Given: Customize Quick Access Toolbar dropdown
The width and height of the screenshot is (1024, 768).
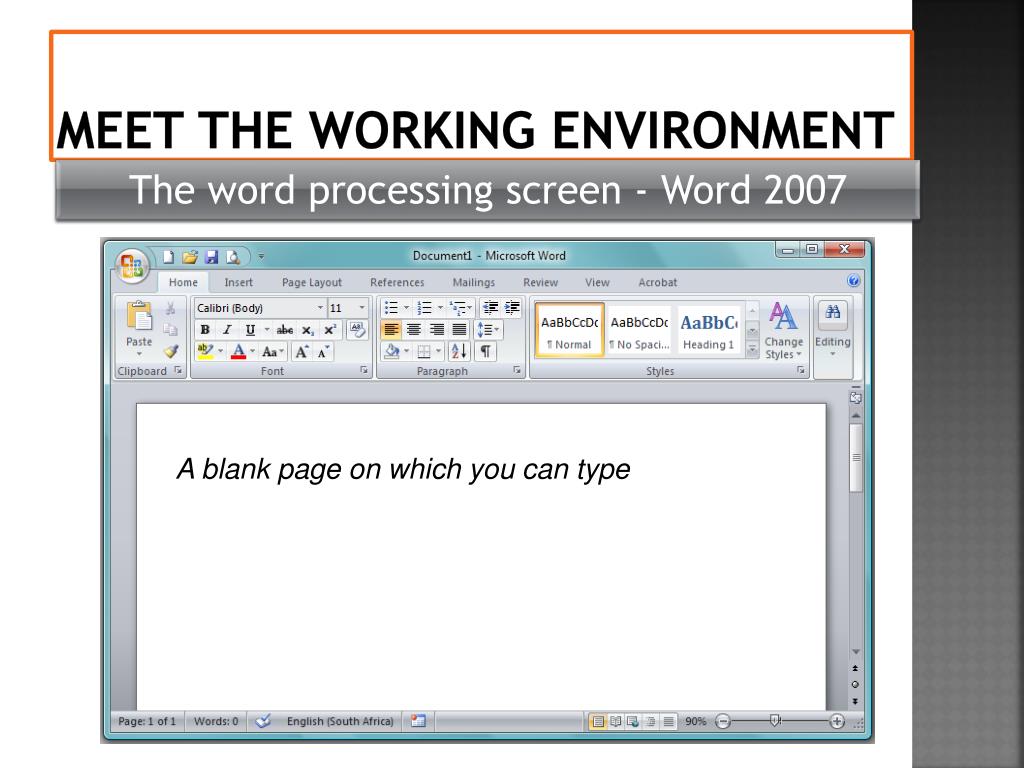Looking at the screenshot, I should tap(261, 257).
